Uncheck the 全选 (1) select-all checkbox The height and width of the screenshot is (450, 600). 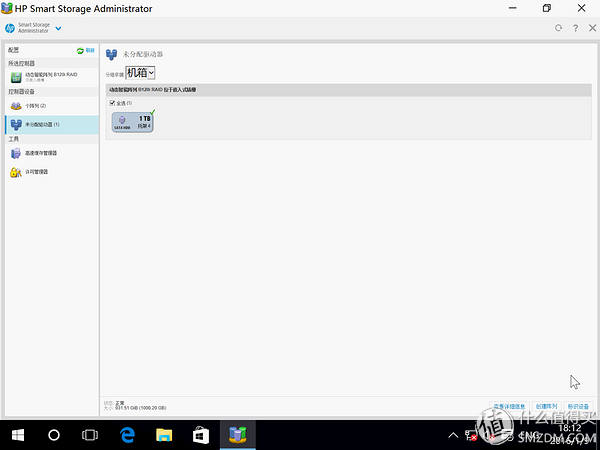coord(112,103)
